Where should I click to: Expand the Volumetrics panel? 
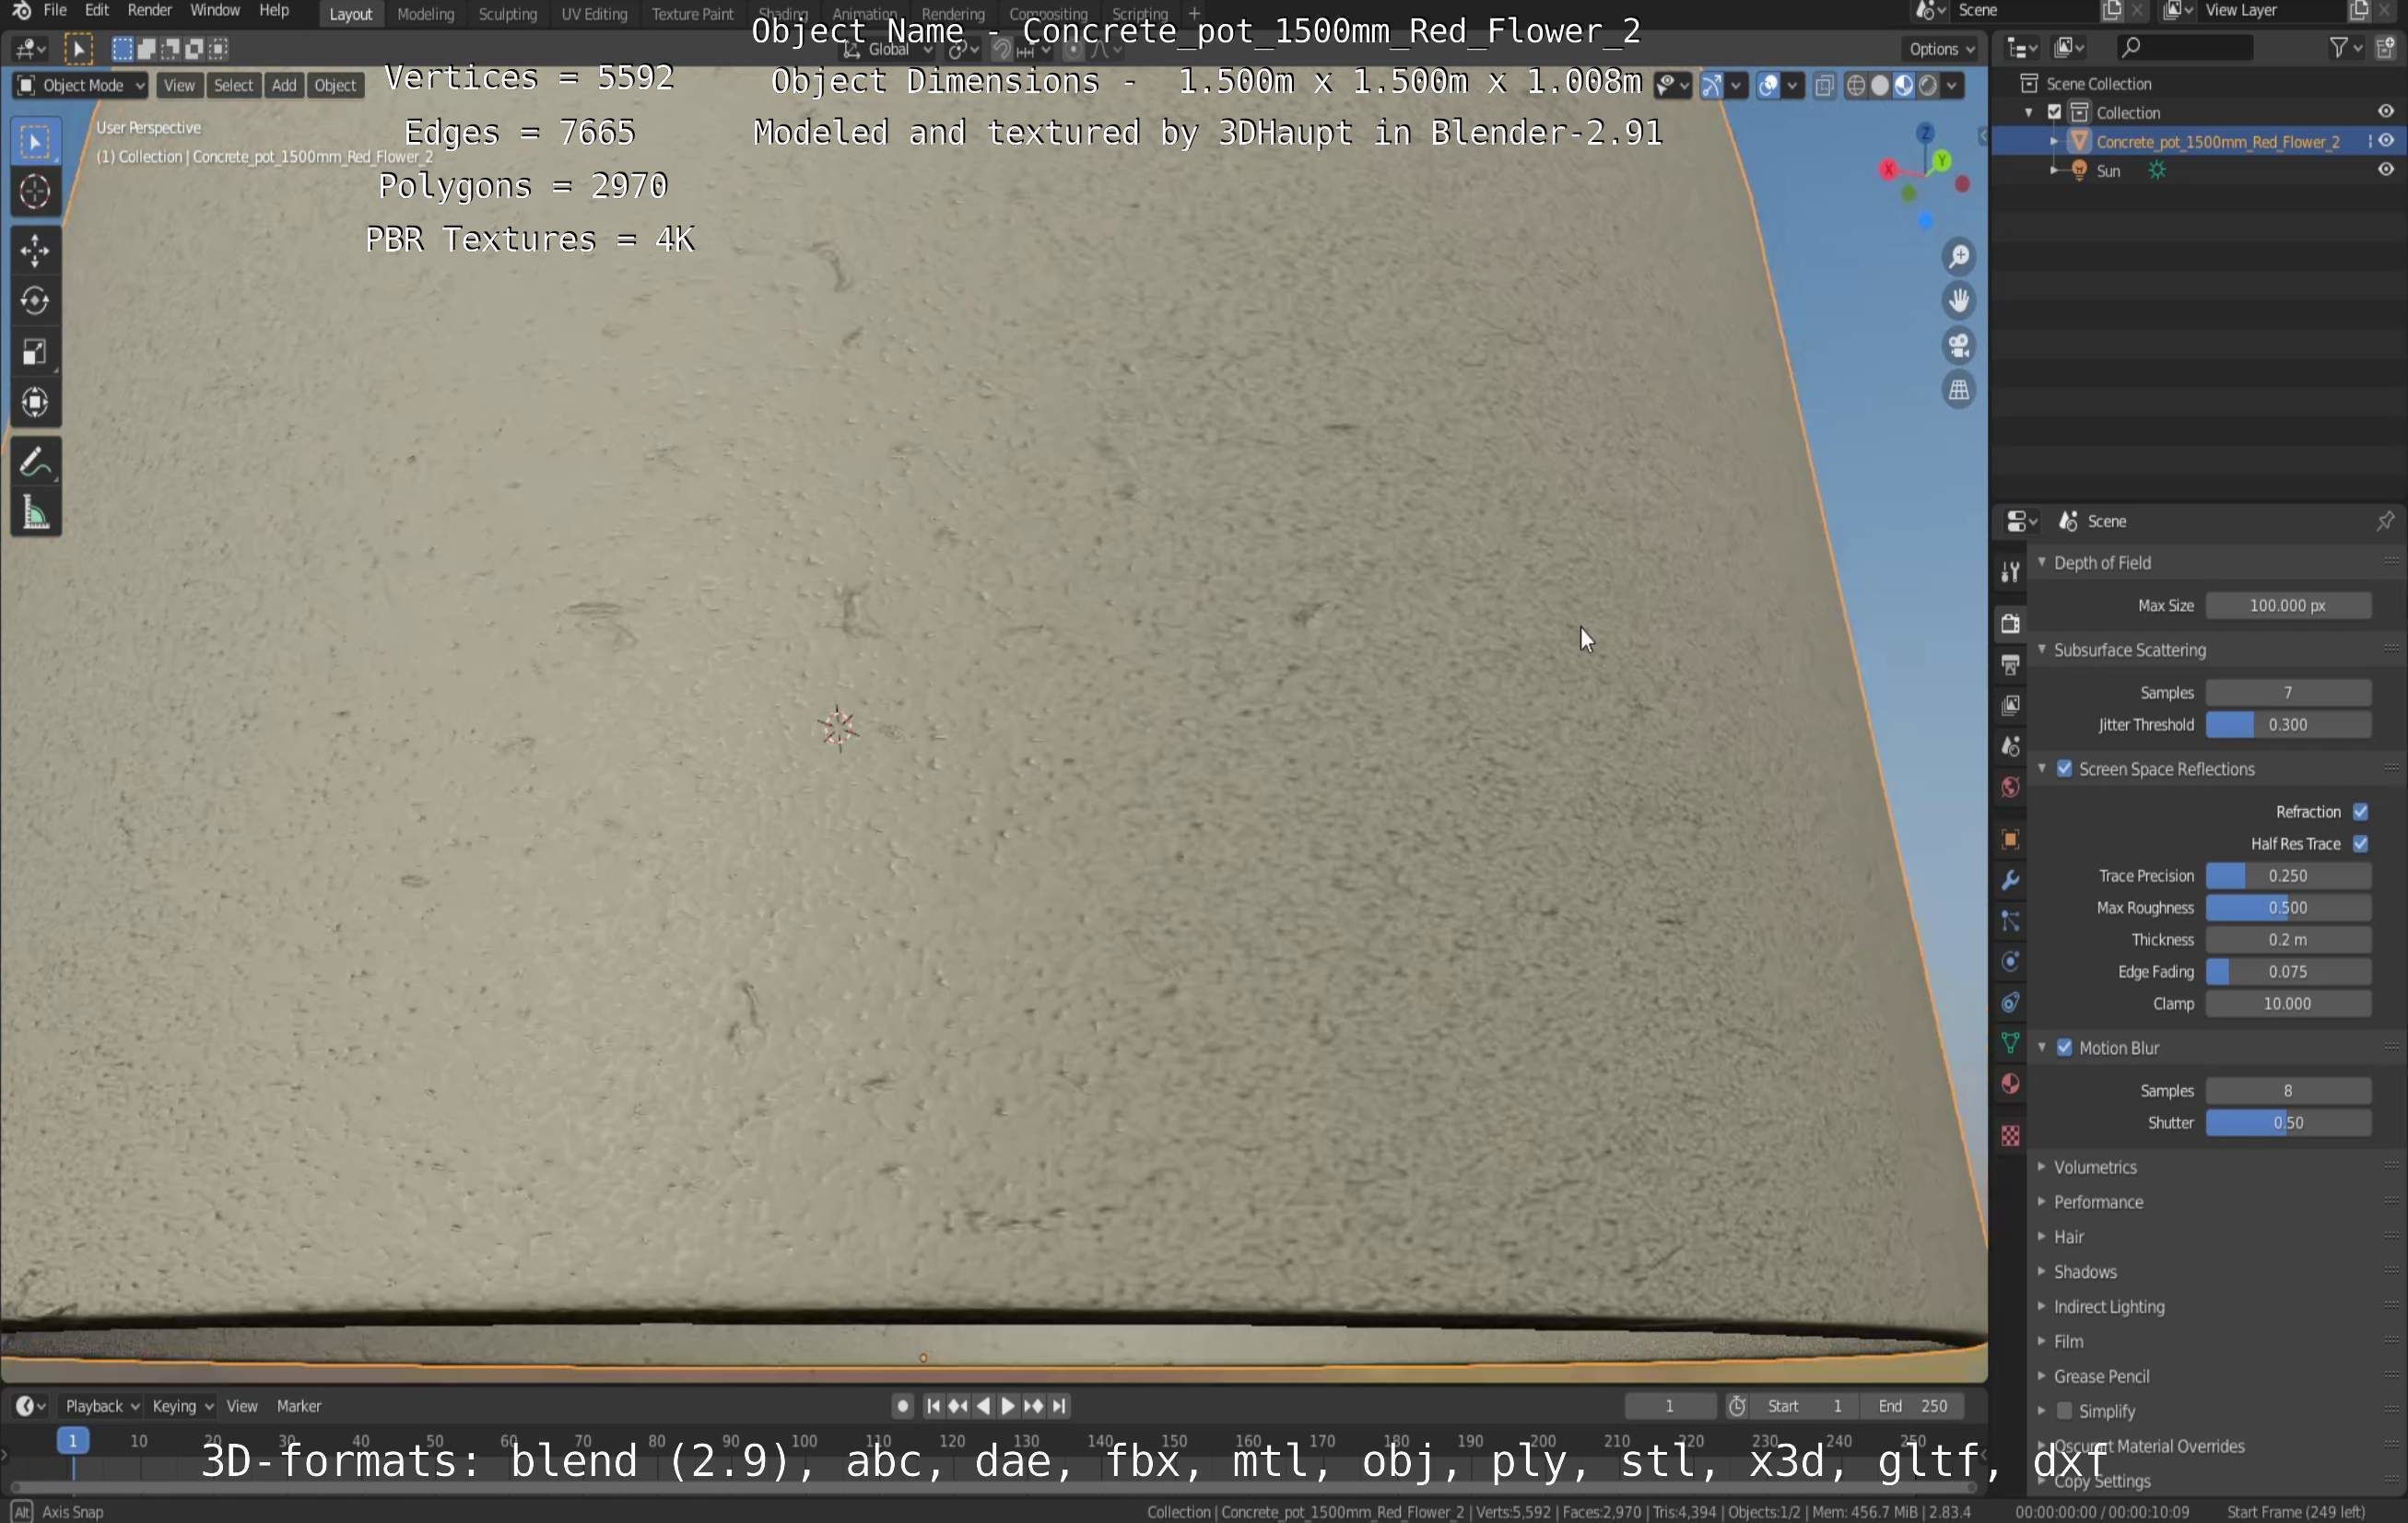click(x=2042, y=1166)
